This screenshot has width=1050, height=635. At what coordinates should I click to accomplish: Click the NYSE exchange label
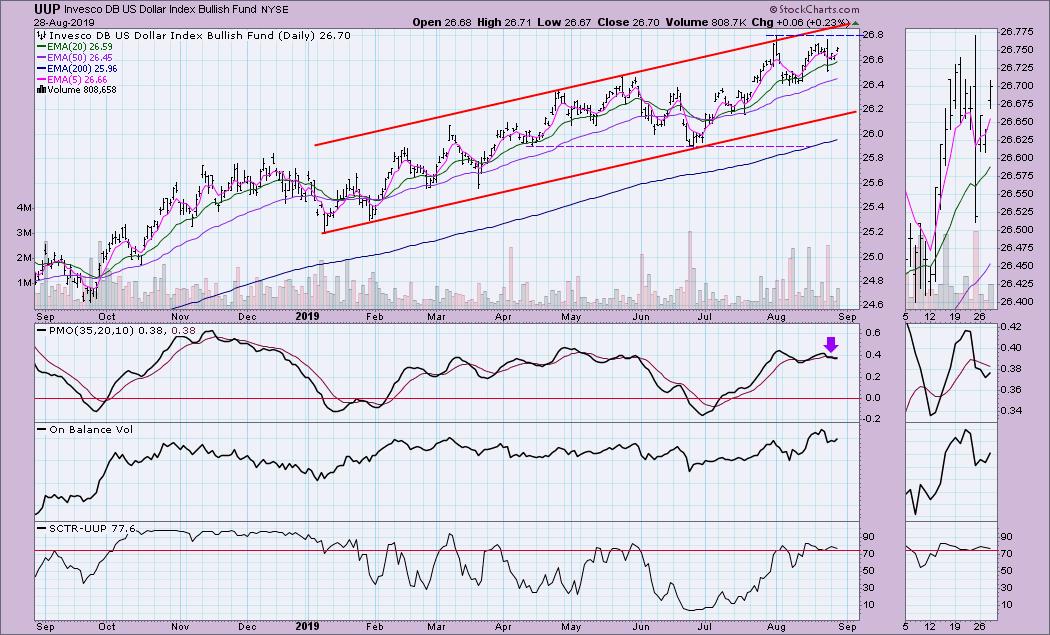pos(275,10)
